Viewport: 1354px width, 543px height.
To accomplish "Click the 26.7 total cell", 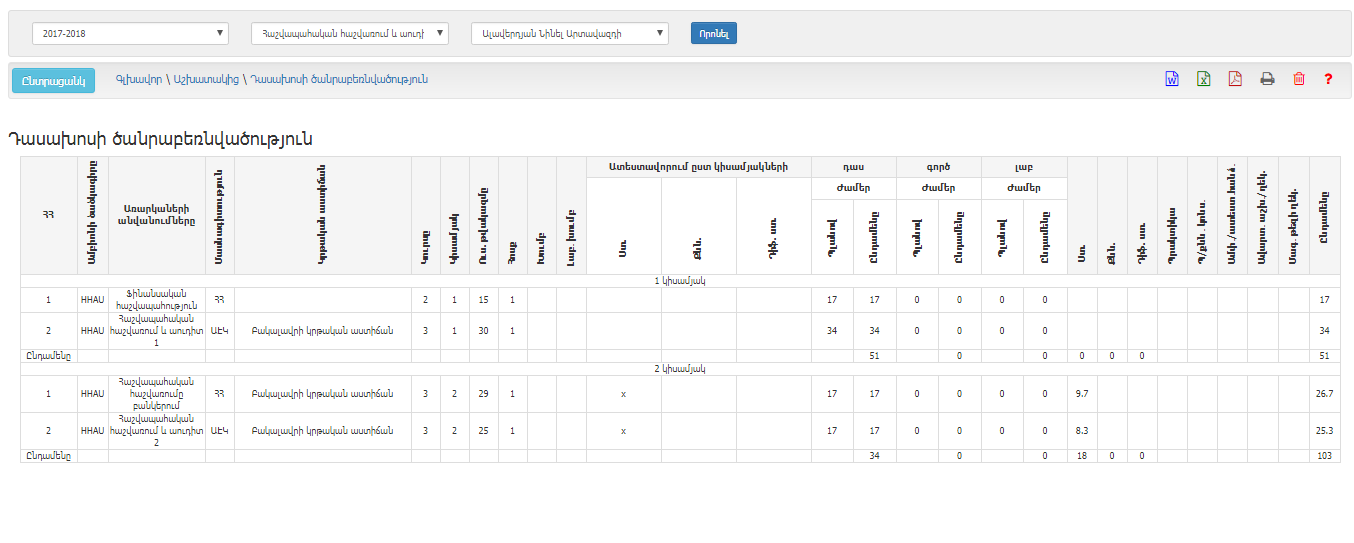I will [x=1324, y=394].
